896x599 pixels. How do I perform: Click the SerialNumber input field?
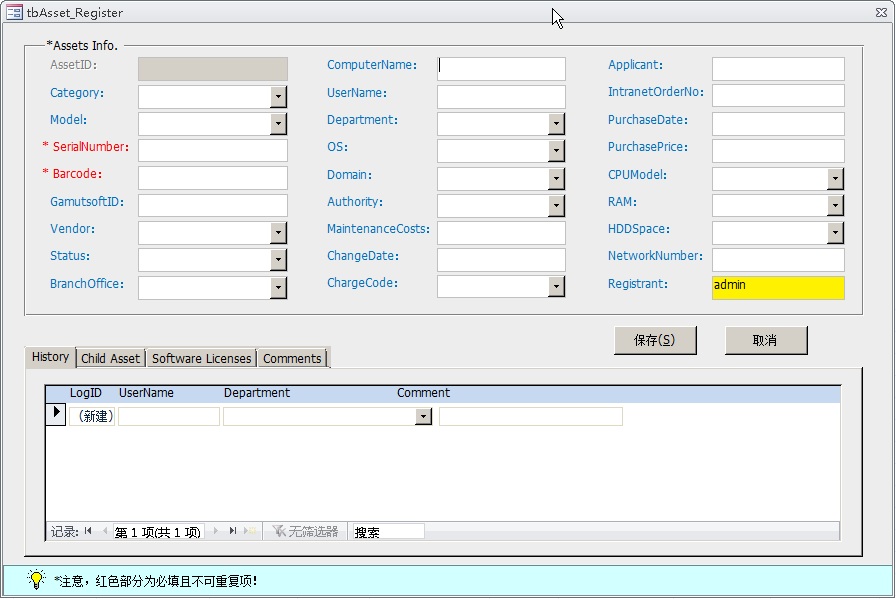pyautogui.click(x=212, y=151)
